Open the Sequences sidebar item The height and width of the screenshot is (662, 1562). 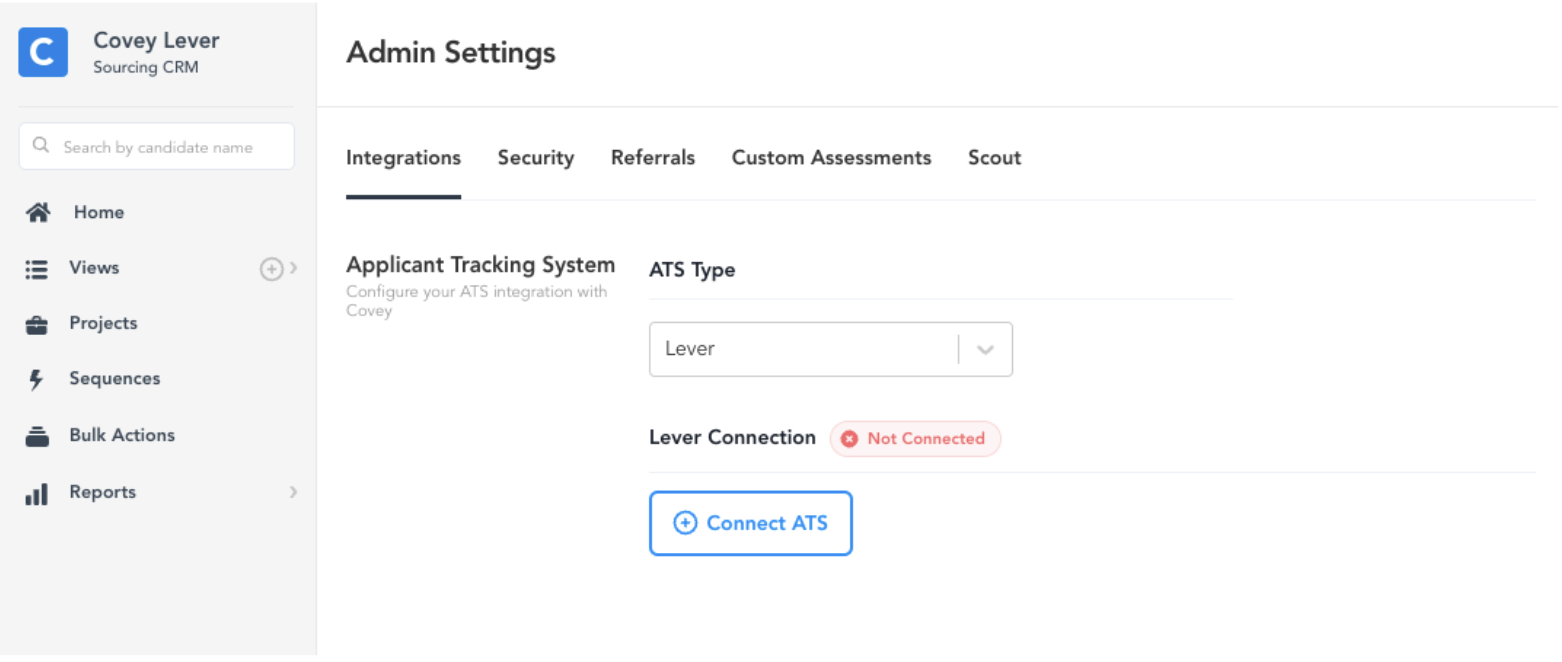pos(114,379)
